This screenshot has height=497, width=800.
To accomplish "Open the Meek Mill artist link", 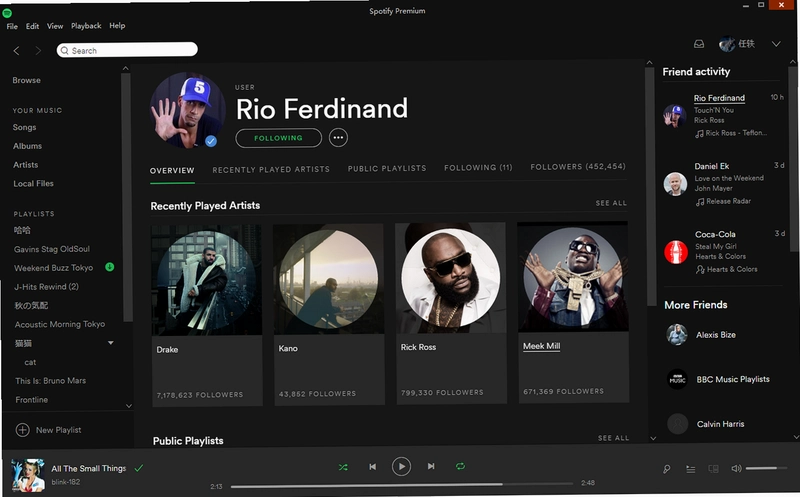I will coord(541,346).
